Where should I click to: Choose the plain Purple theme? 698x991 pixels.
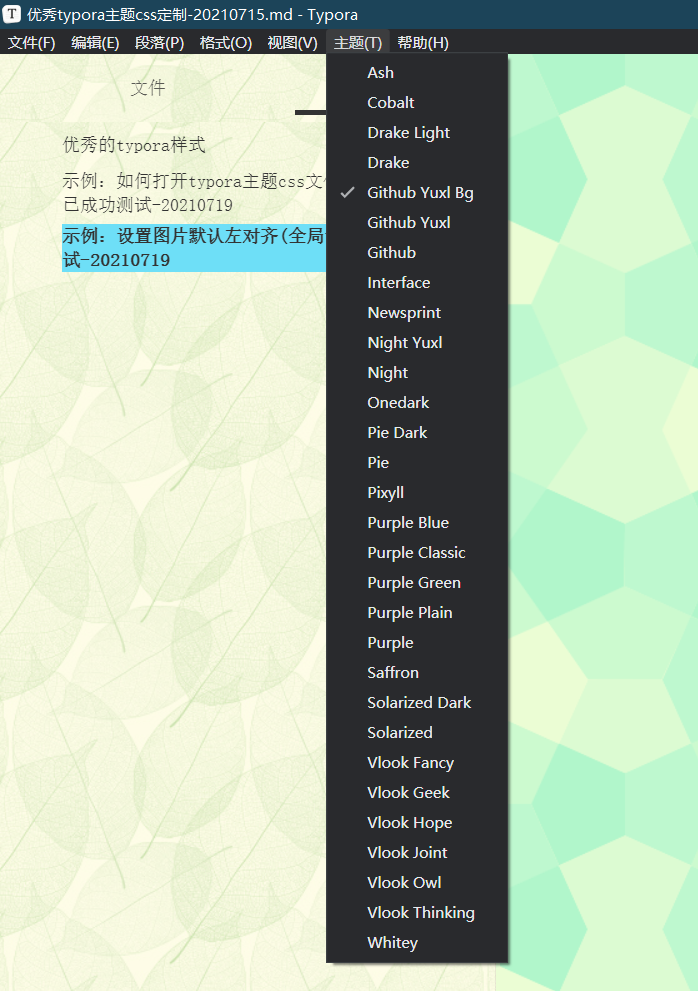pos(417,643)
